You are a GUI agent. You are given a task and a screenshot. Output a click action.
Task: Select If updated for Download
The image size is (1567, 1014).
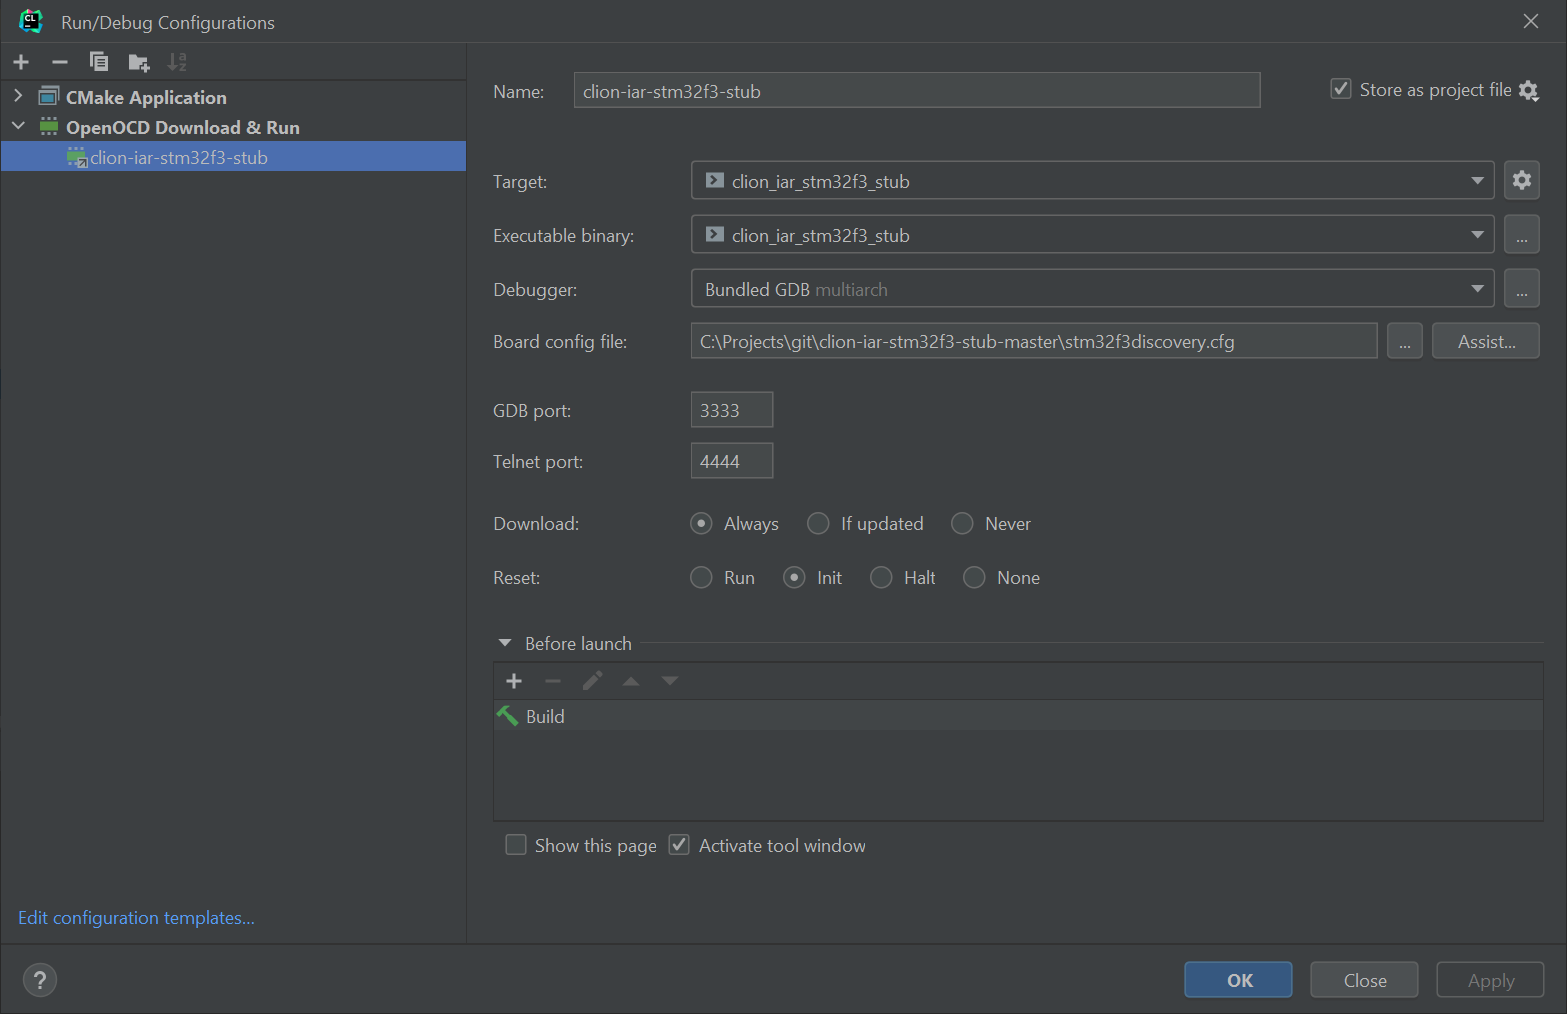coord(818,523)
